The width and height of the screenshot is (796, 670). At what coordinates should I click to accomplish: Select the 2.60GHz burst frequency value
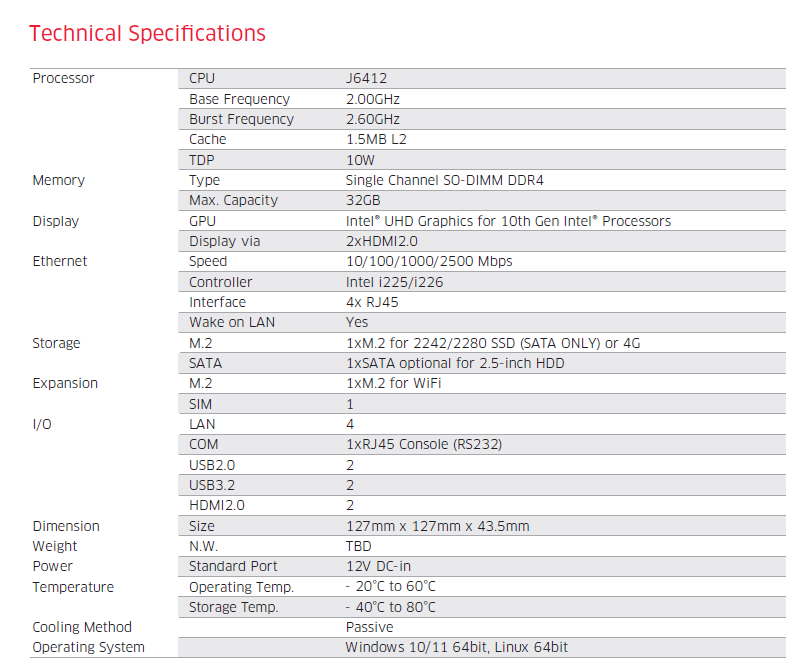373,119
